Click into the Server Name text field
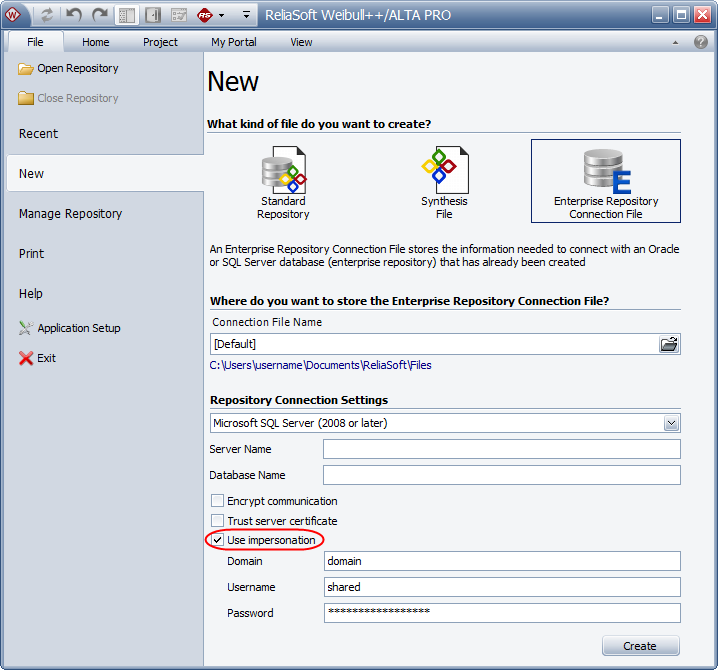The height and width of the screenshot is (670, 718). pyautogui.click(x=501, y=449)
